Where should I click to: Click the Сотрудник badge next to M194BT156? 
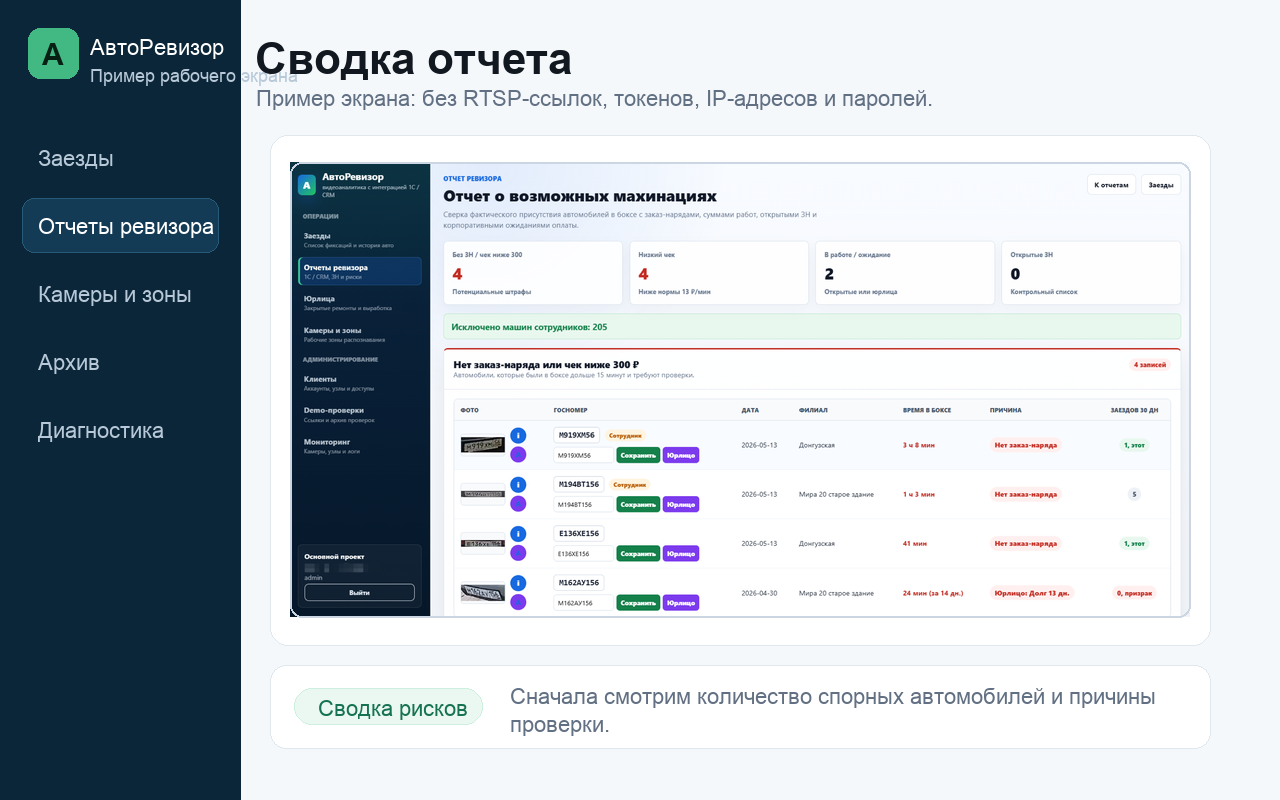coord(630,484)
